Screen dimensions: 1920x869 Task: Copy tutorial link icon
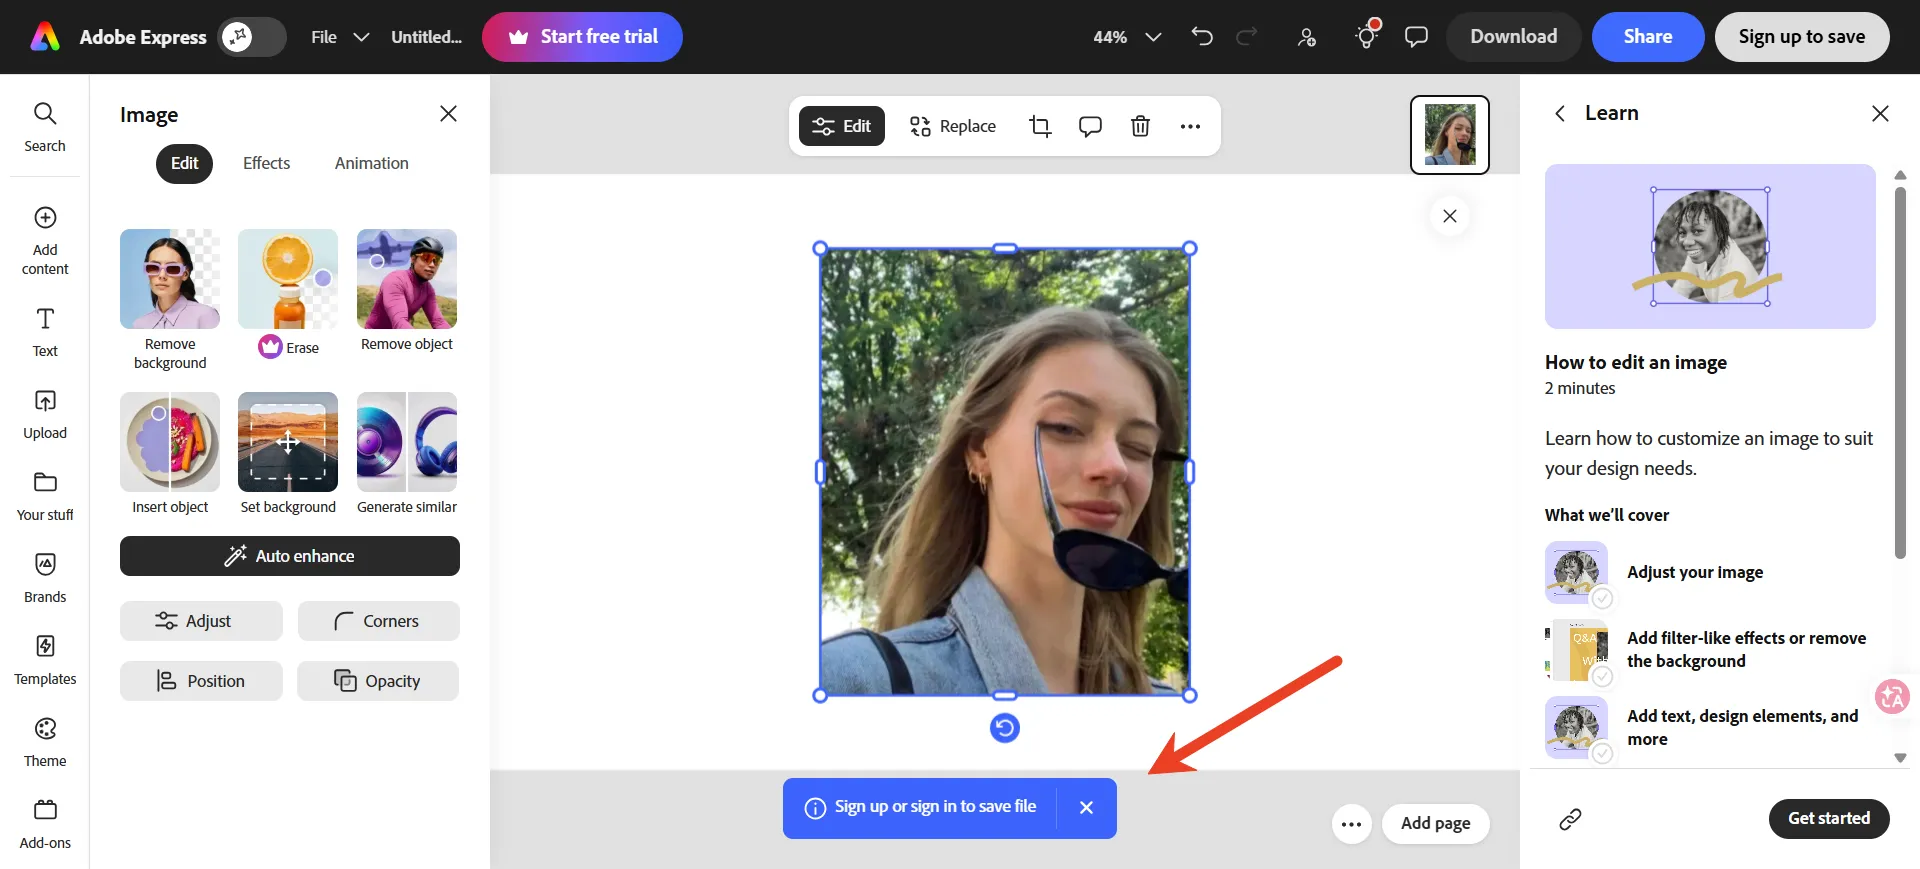coord(1570,819)
